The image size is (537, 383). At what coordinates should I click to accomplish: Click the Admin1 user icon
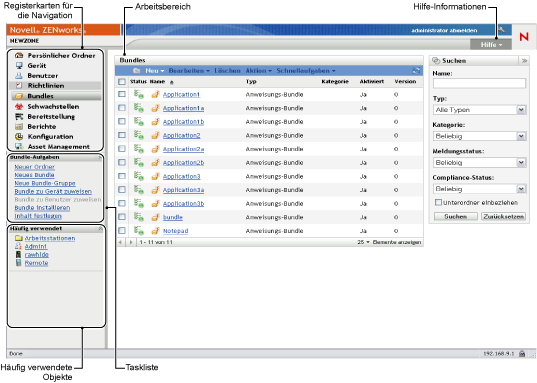[x=18, y=246]
